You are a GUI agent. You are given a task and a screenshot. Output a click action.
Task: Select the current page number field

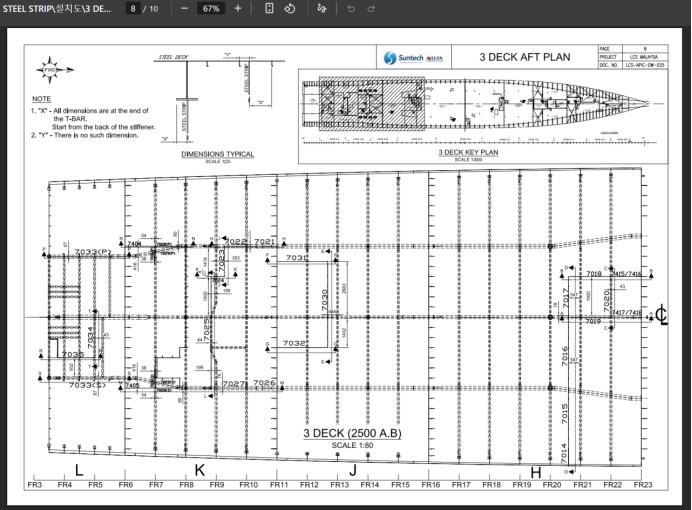click(x=133, y=8)
